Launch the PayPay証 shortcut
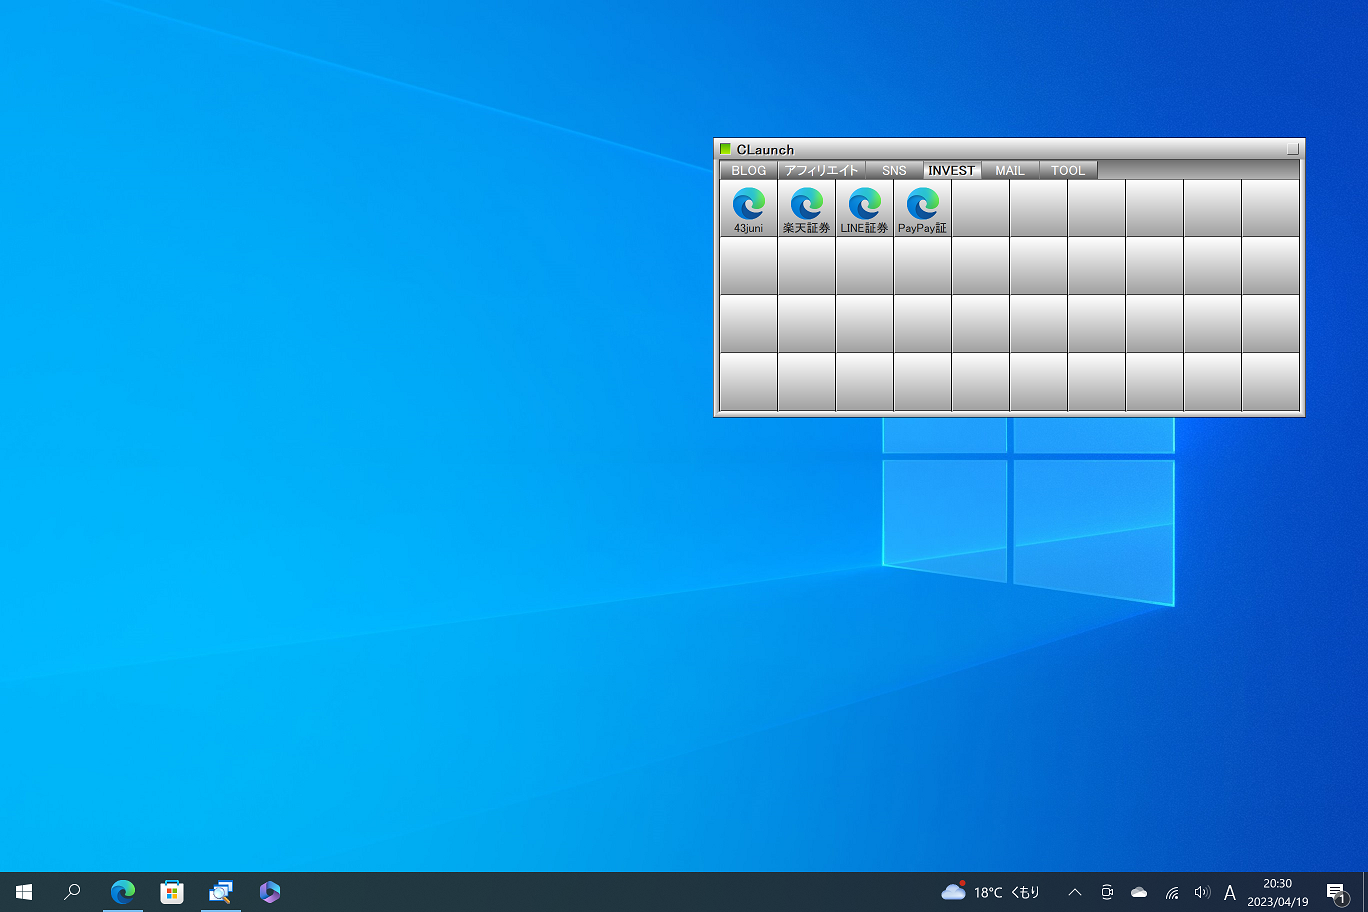 922,207
